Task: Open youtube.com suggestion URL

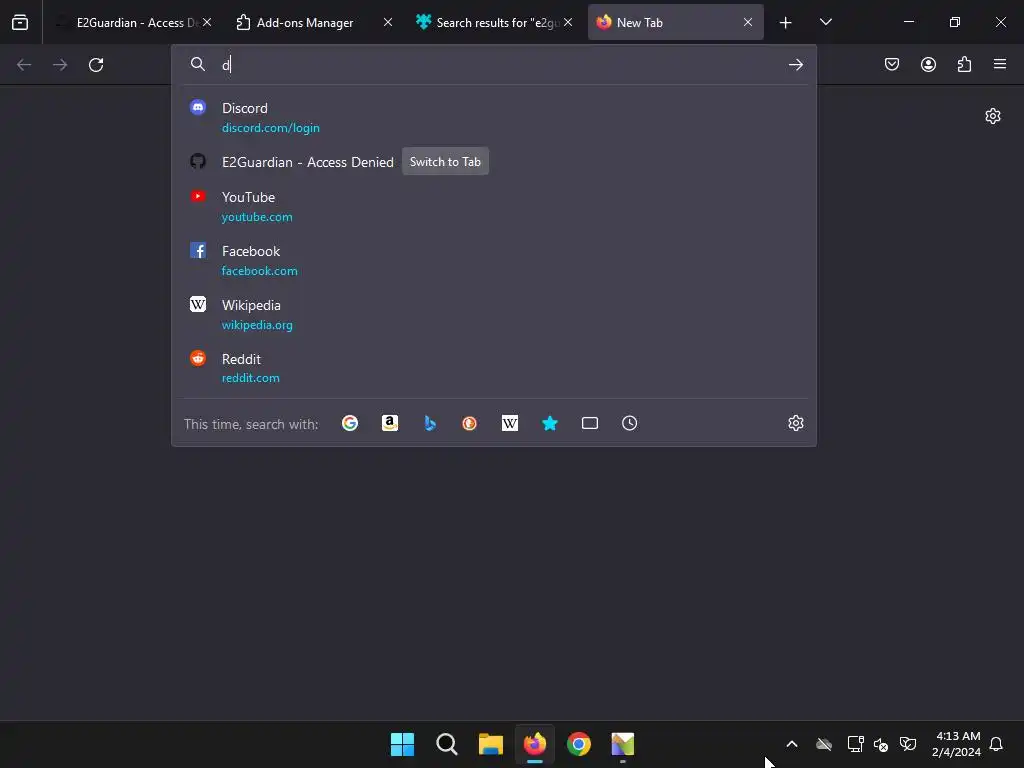Action: pos(257,217)
